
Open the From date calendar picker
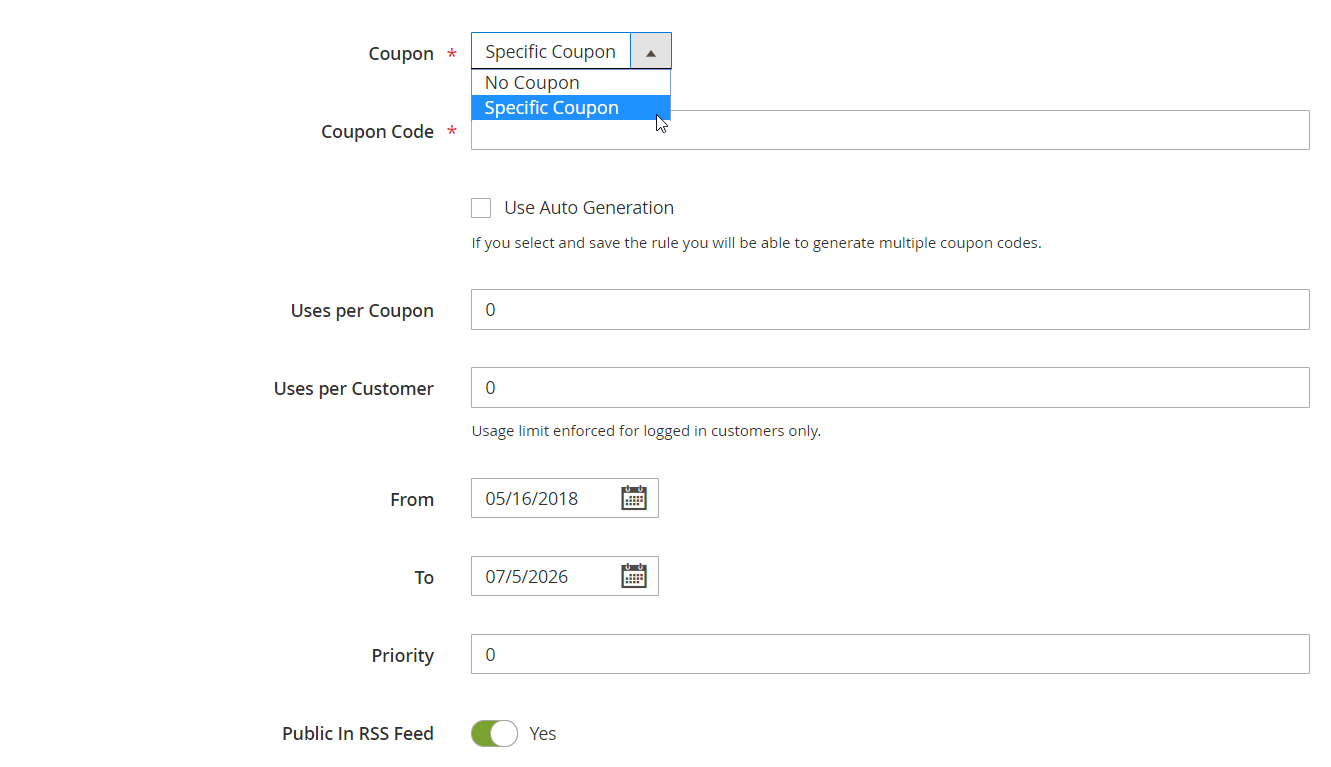[x=634, y=498]
